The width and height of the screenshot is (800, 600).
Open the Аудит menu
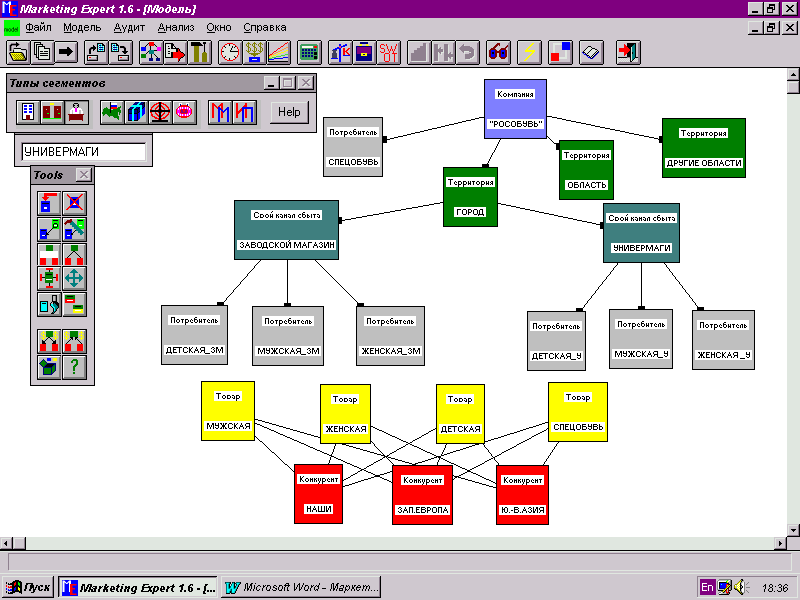(x=129, y=28)
